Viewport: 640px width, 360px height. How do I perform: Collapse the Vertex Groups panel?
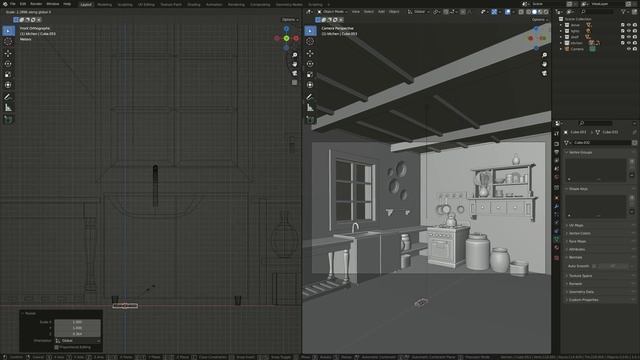coord(580,152)
